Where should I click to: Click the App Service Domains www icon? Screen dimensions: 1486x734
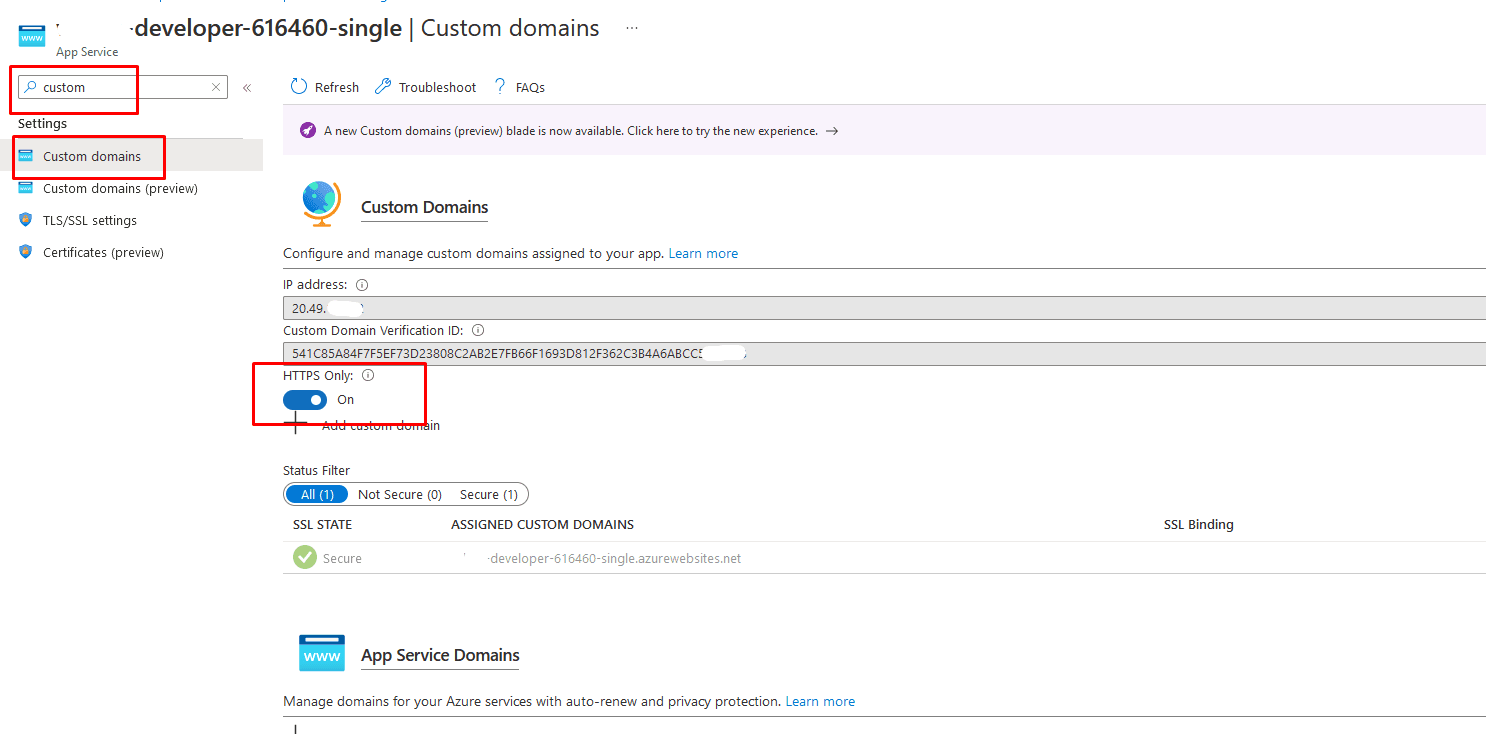click(322, 653)
